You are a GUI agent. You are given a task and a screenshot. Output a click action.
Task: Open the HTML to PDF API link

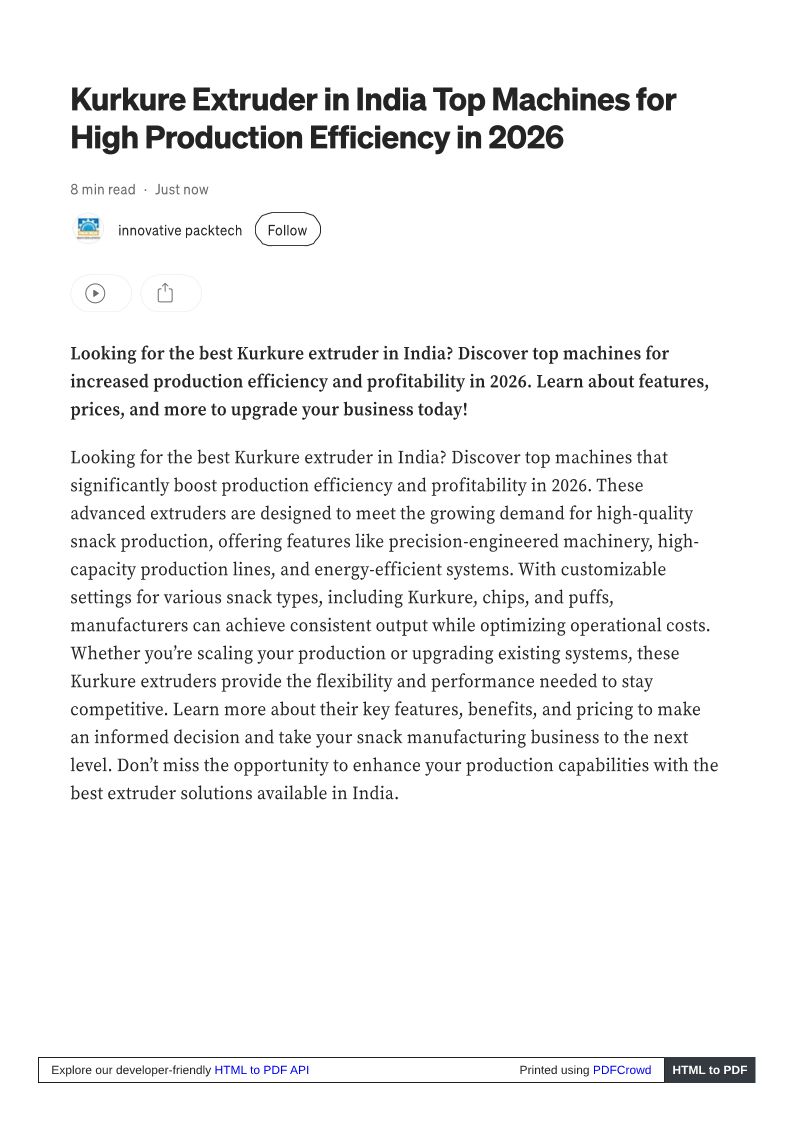pos(261,1070)
